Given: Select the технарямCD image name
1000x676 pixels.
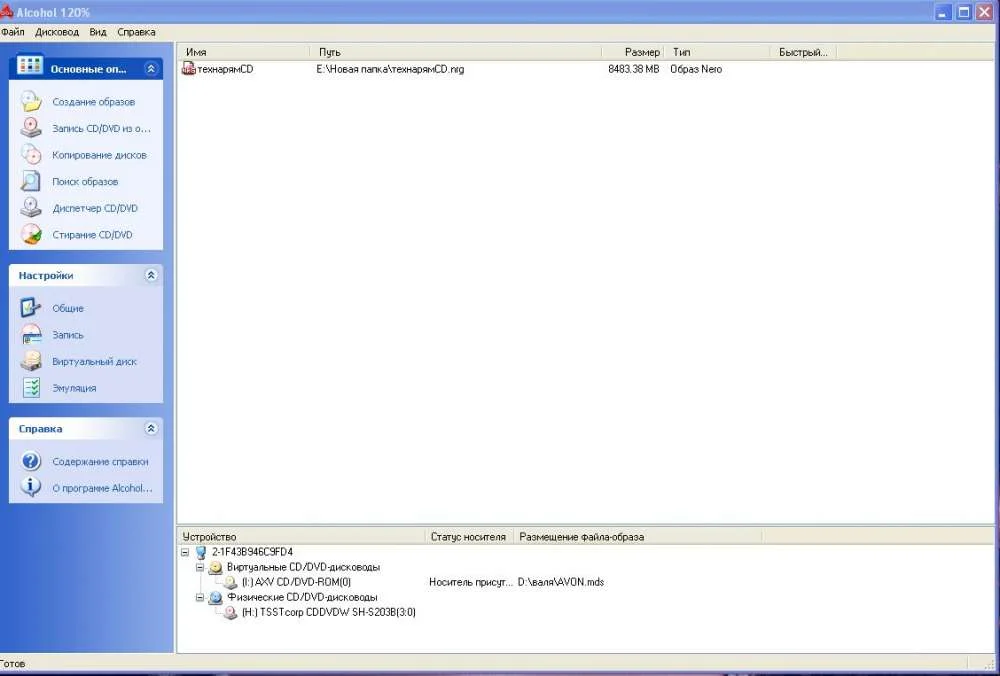Looking at the screenshot, I should [225, 70].
